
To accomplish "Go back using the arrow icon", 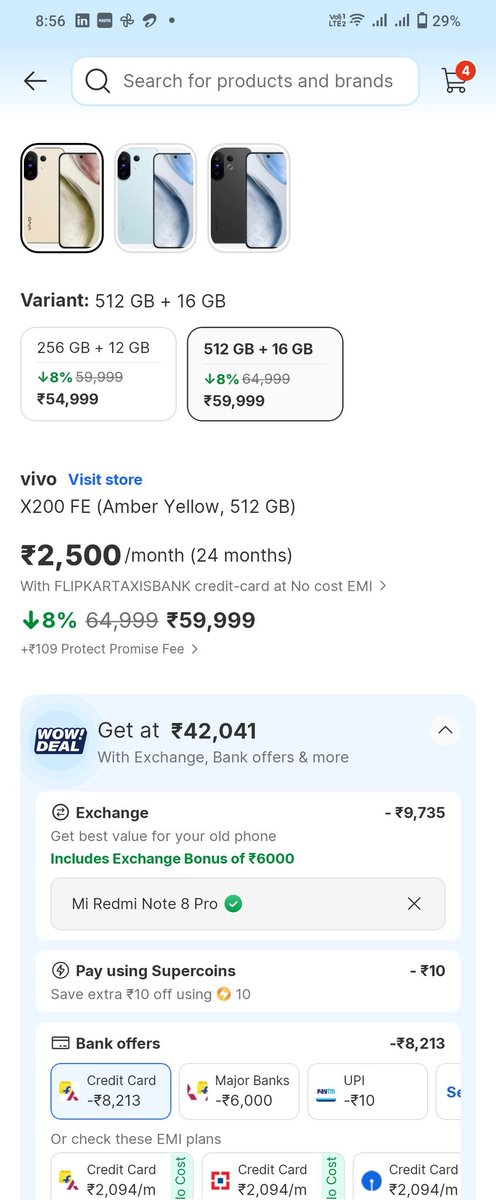I will 35,81.
